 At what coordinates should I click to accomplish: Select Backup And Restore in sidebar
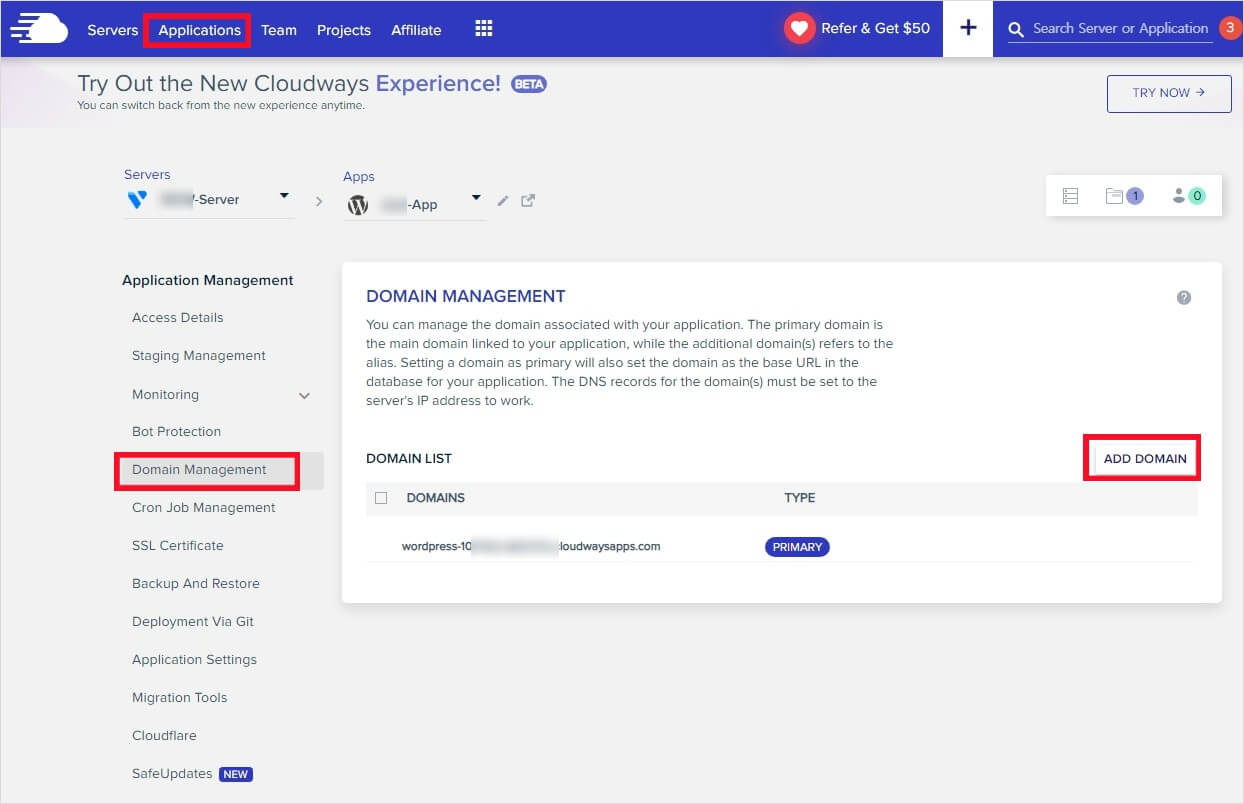[x=196, y=584]
